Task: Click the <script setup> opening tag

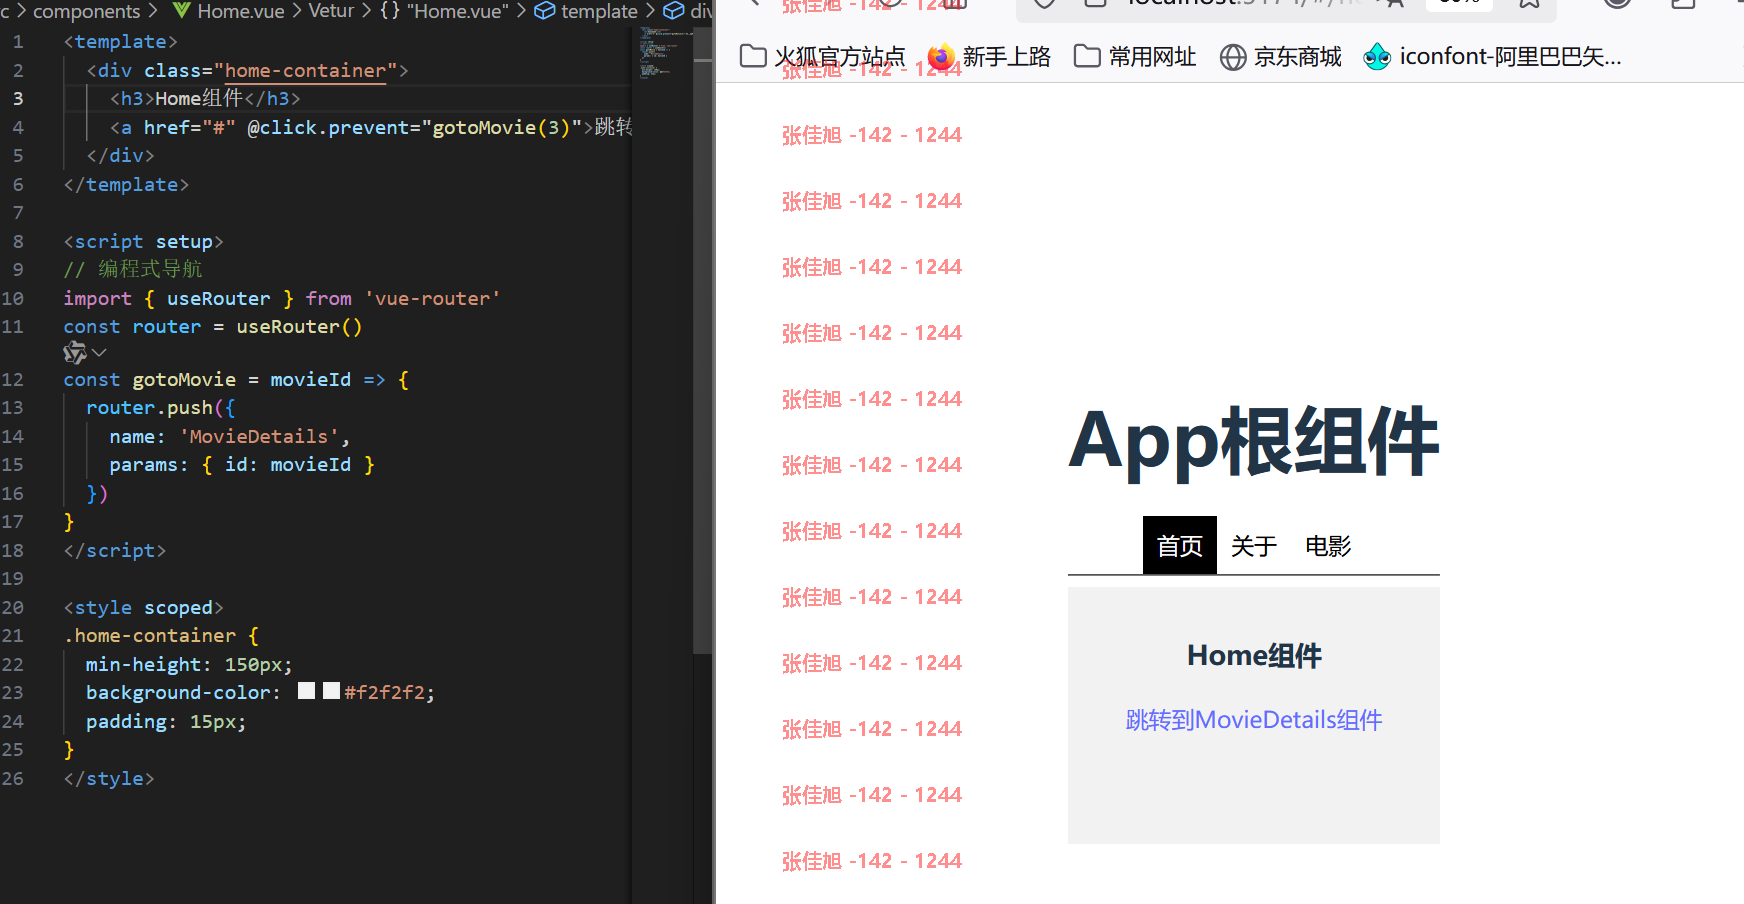Action: [144, 242]
